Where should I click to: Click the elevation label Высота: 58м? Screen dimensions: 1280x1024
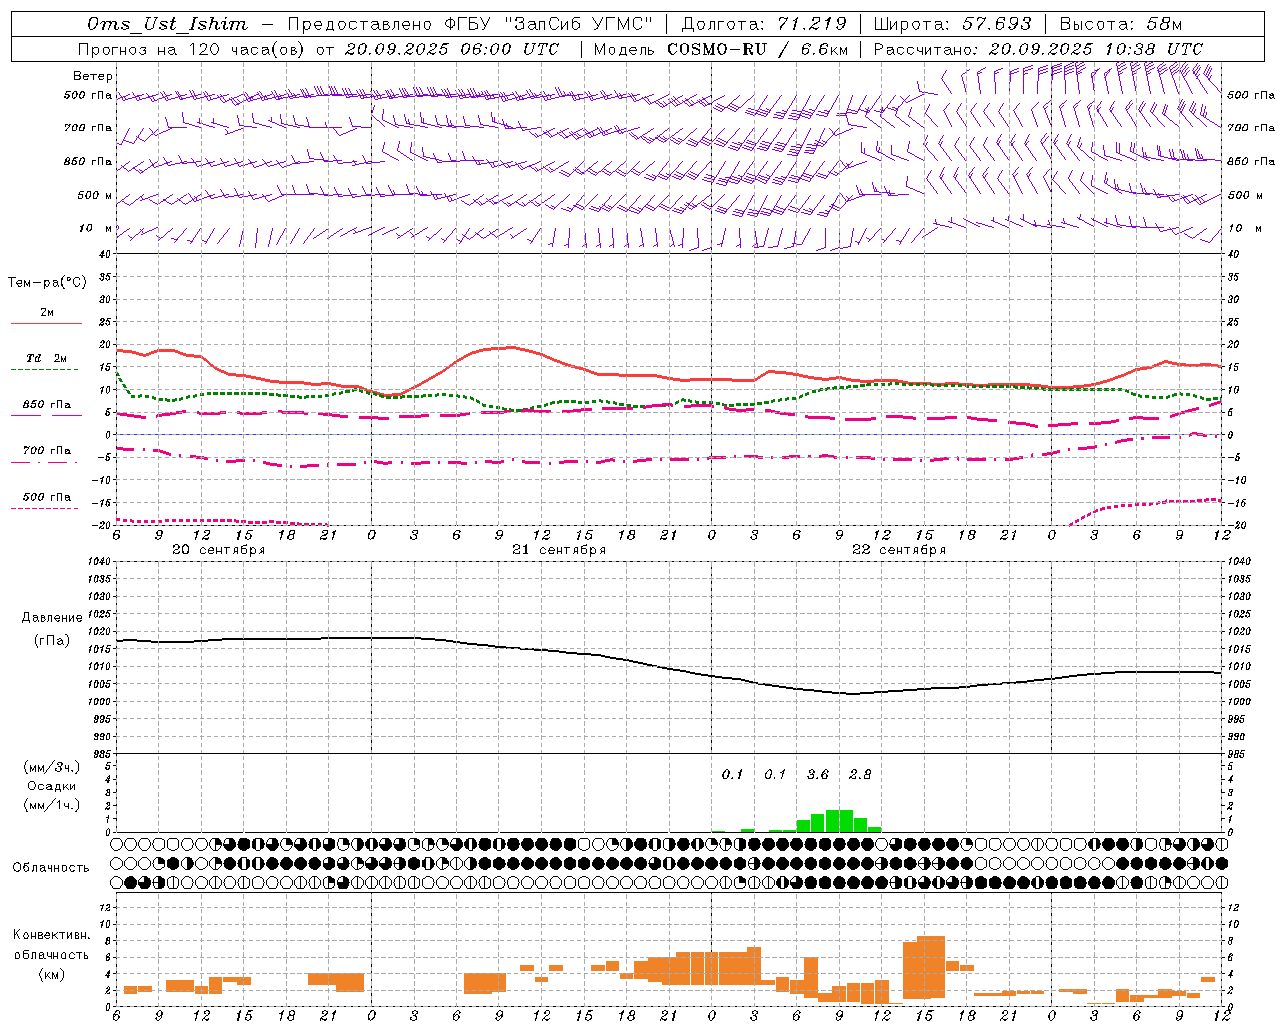pos(1121,24)
